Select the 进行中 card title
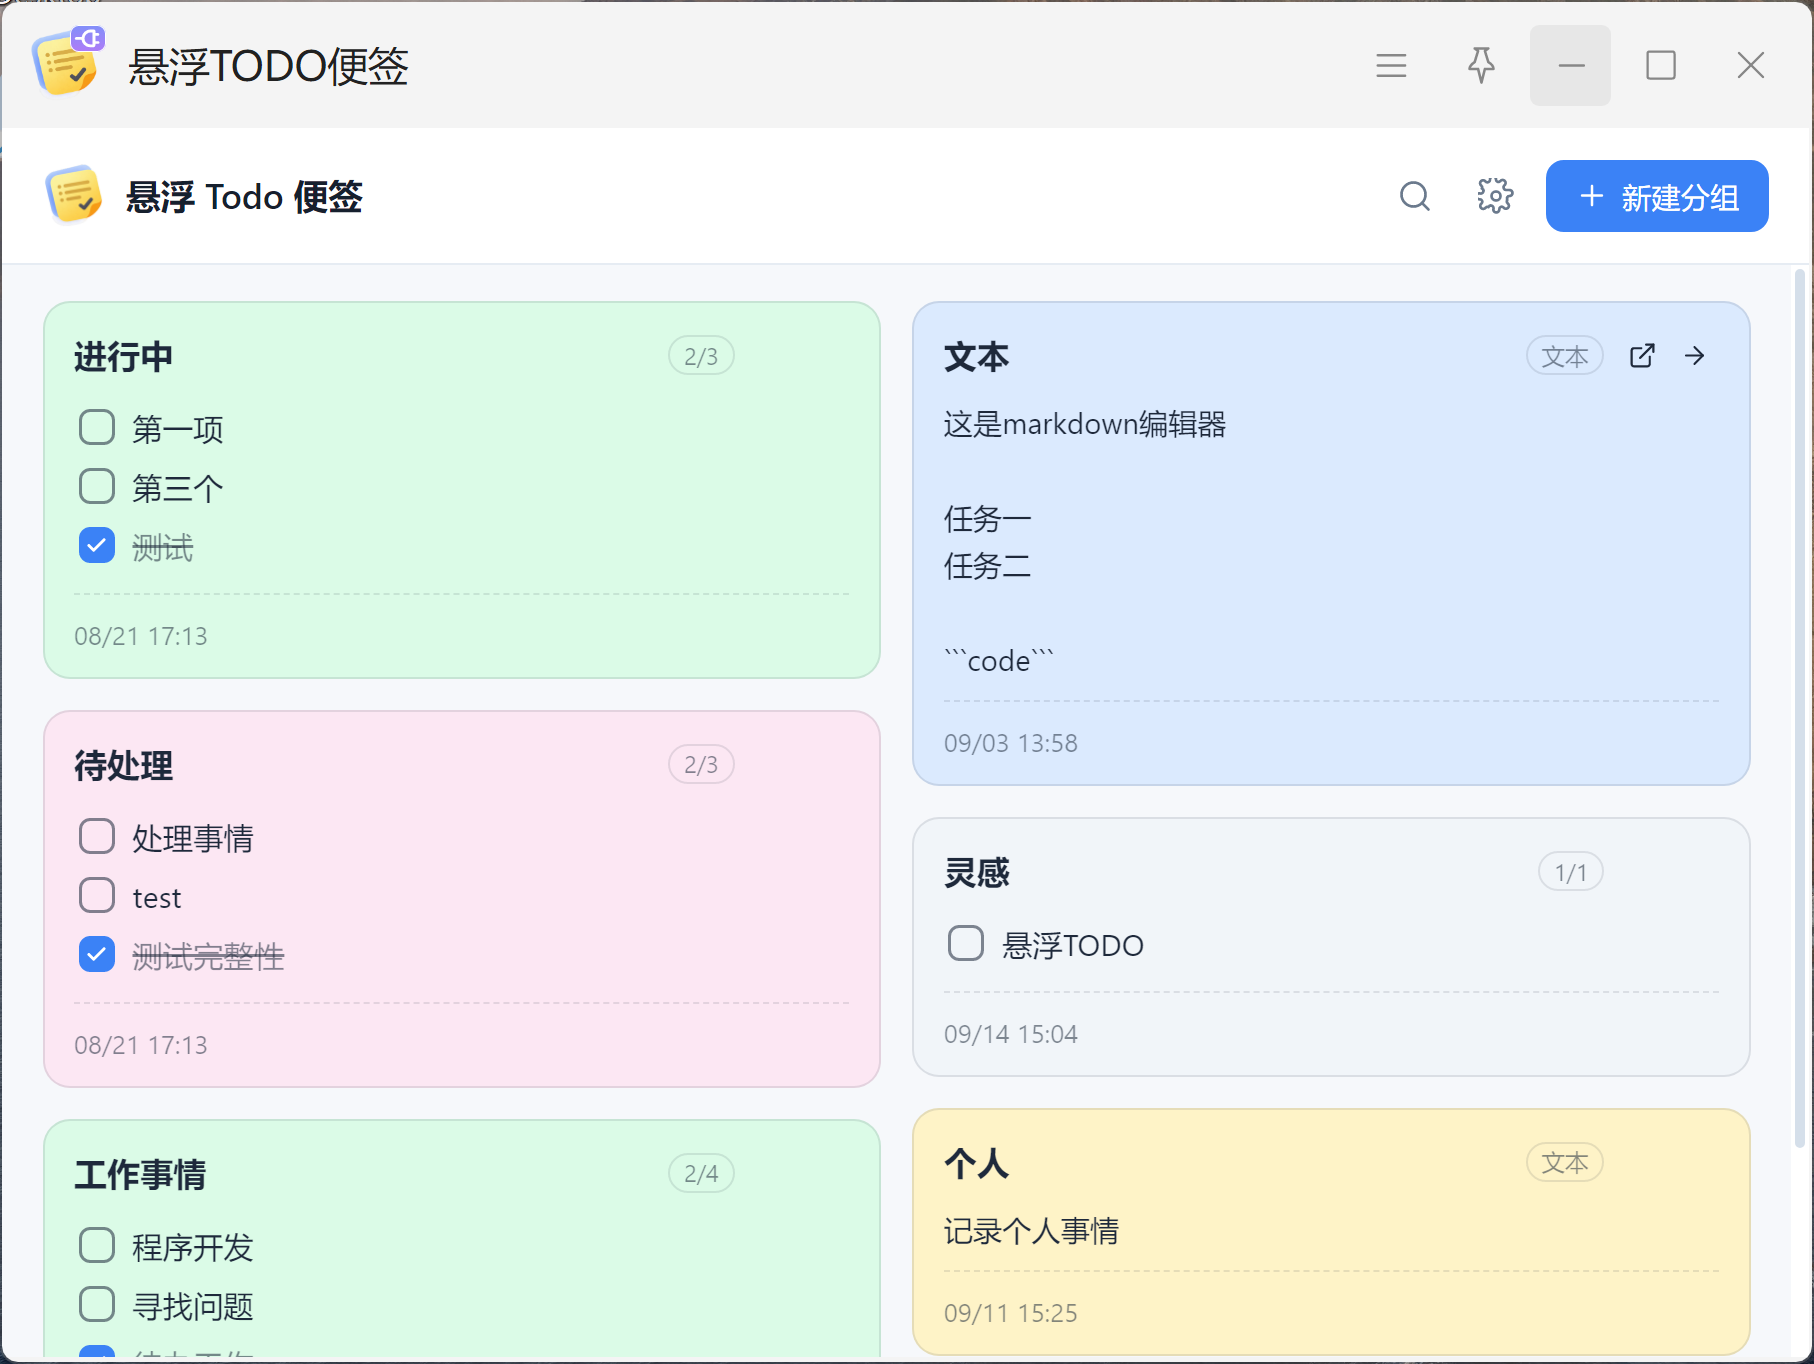Viewport: 1814px width, 1364px height. click(x=124, y=357)
